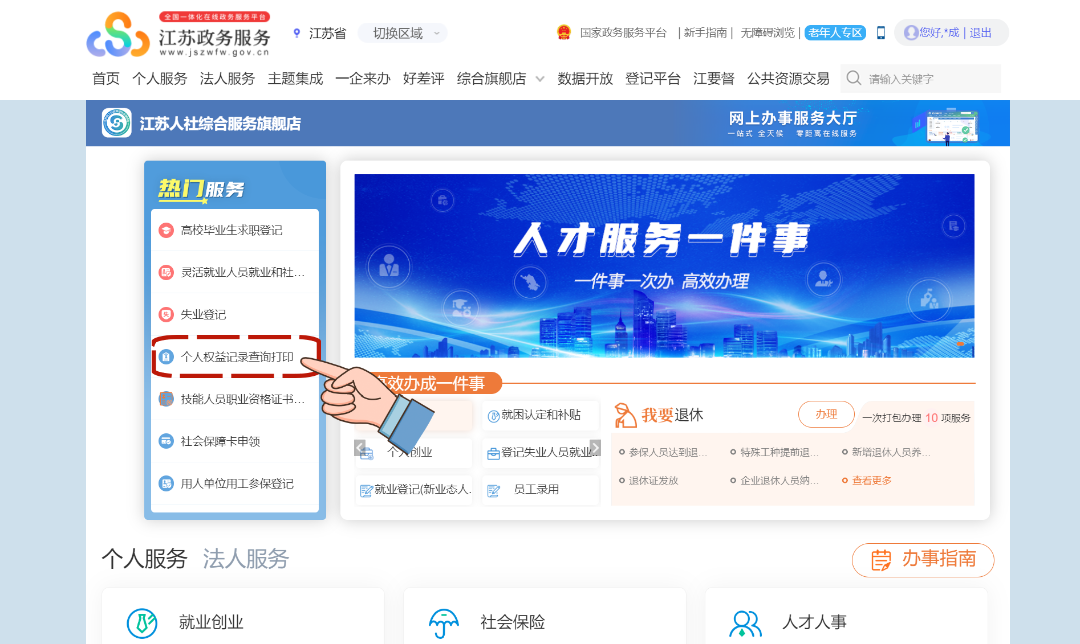Click the mobile phone icon in top bar
The image size is (1080, 644).
tap(880, 32)
